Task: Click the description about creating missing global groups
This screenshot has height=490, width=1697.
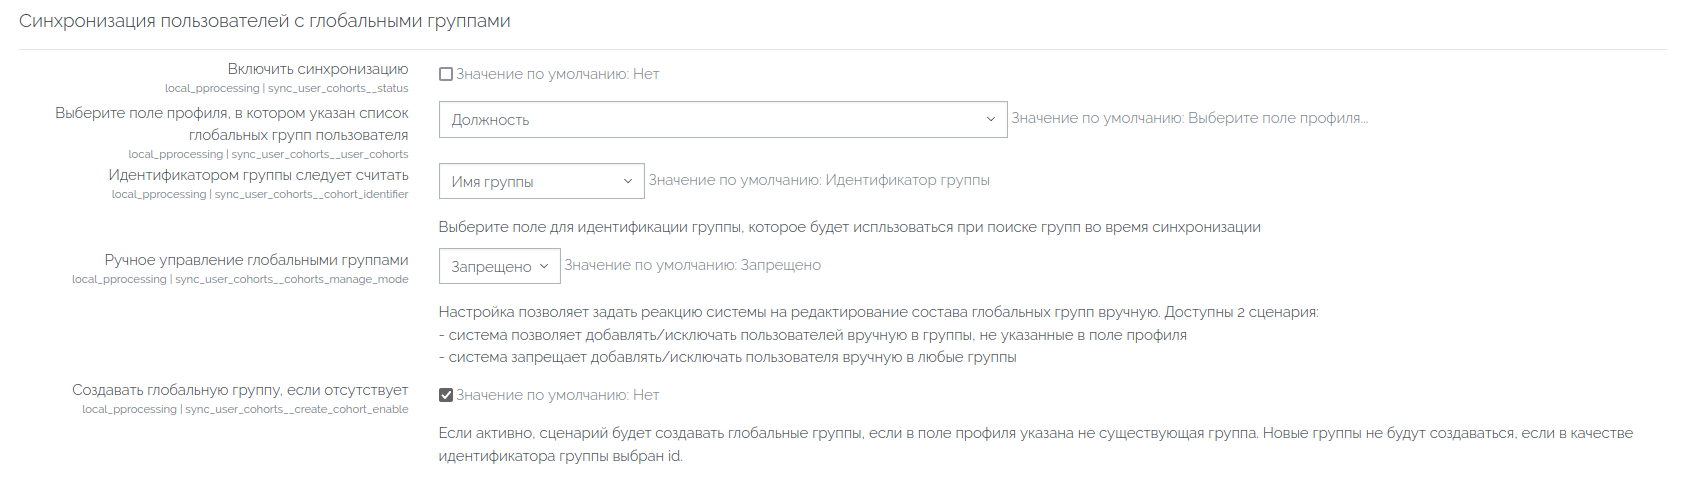Action: (x=1035, y=444)
